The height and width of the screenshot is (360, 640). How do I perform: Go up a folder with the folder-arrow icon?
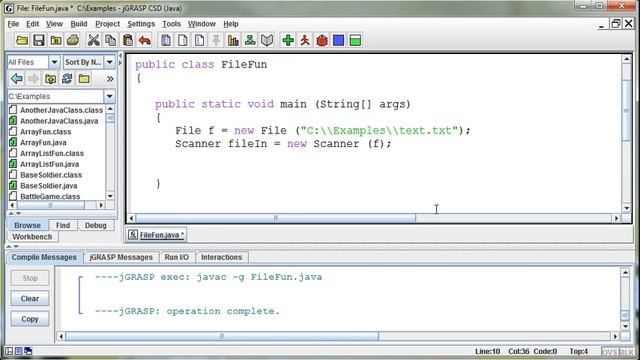pyautogui.click(x=50, y=78)
